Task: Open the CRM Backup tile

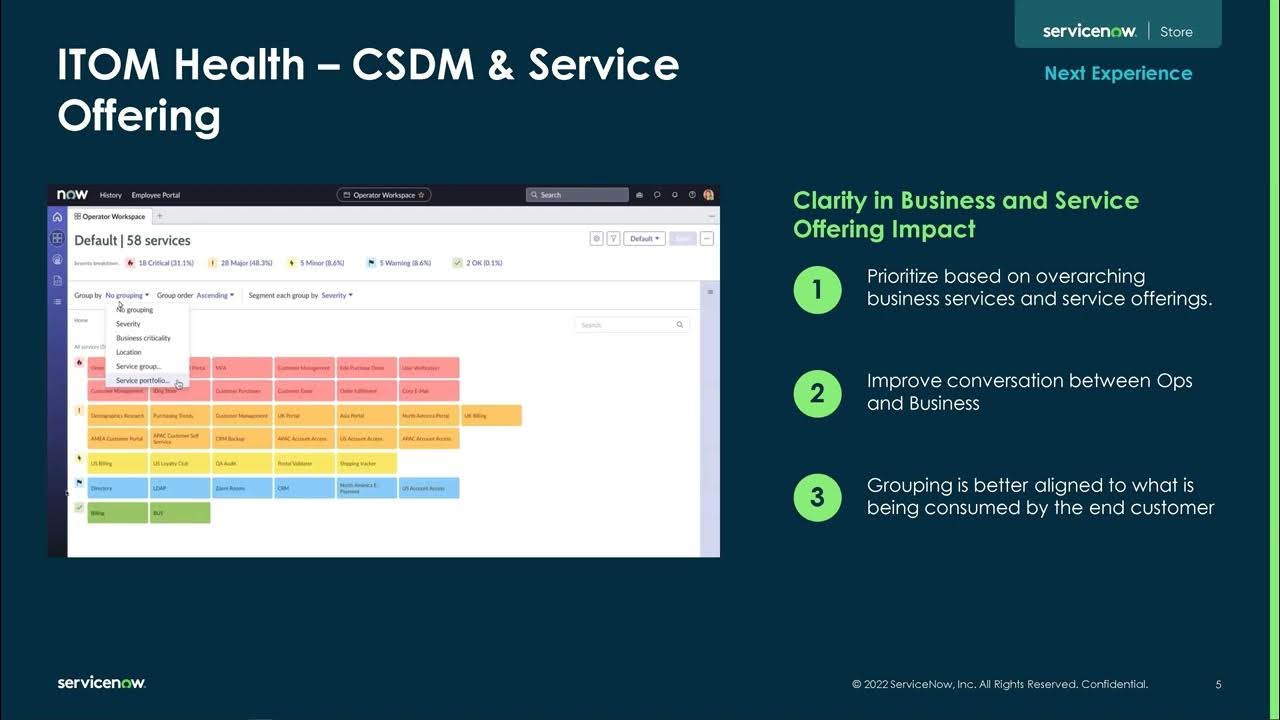Action: [x=242, y=438]
